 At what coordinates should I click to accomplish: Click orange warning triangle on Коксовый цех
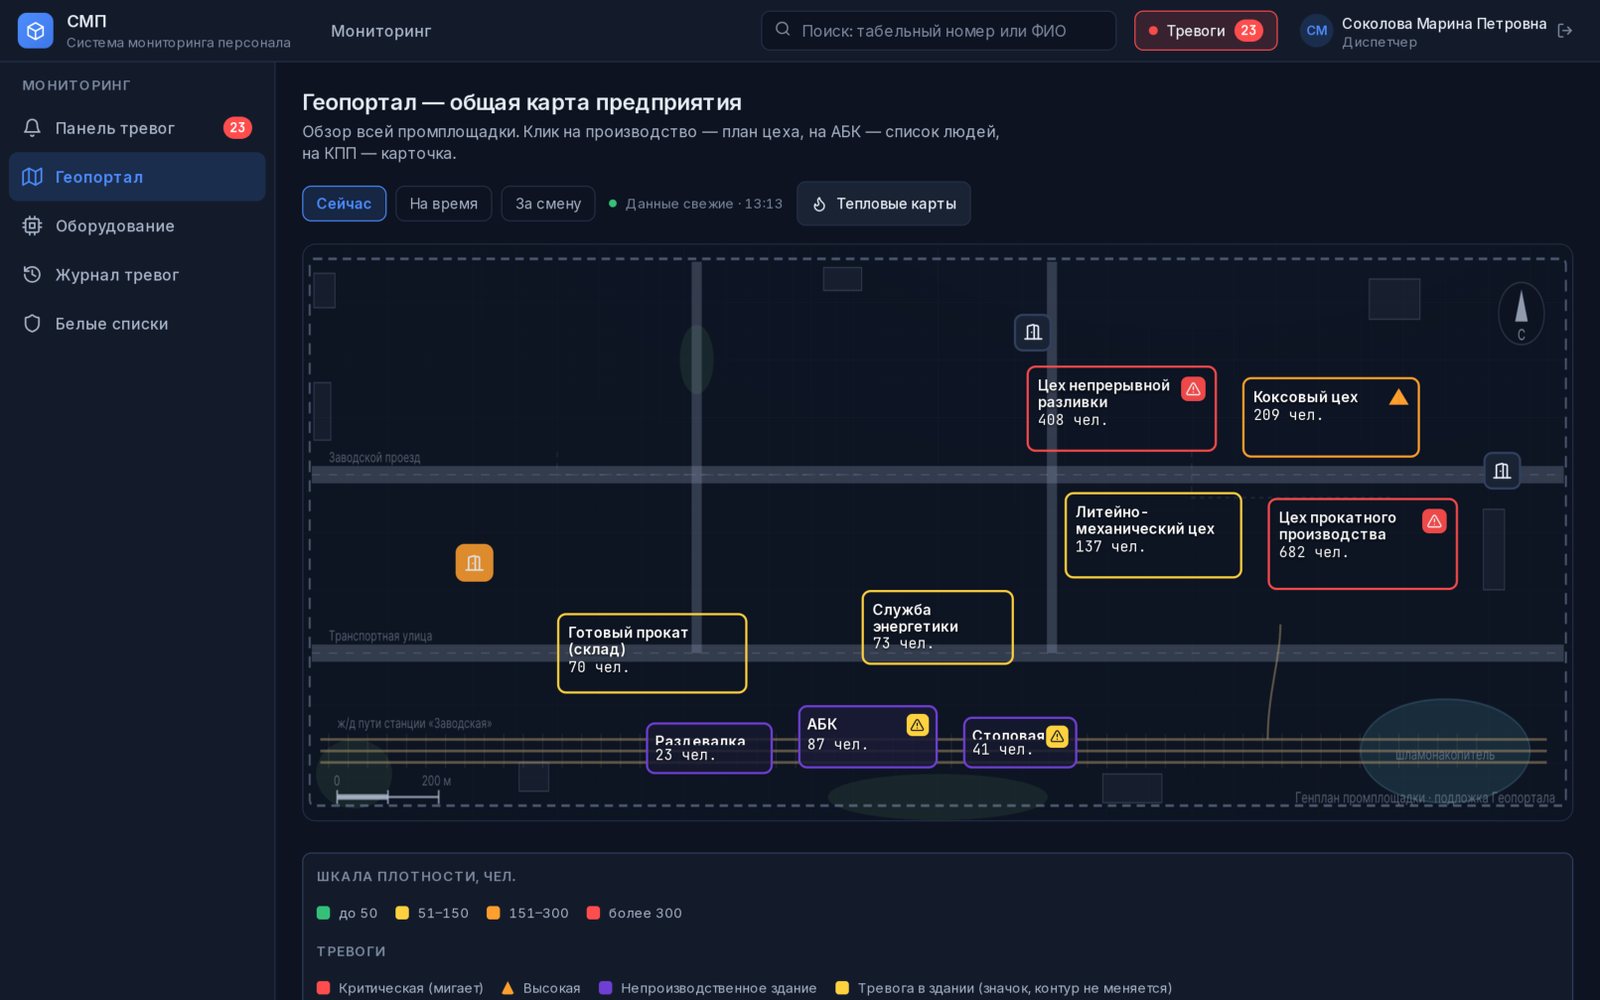tap(1398, 397)
